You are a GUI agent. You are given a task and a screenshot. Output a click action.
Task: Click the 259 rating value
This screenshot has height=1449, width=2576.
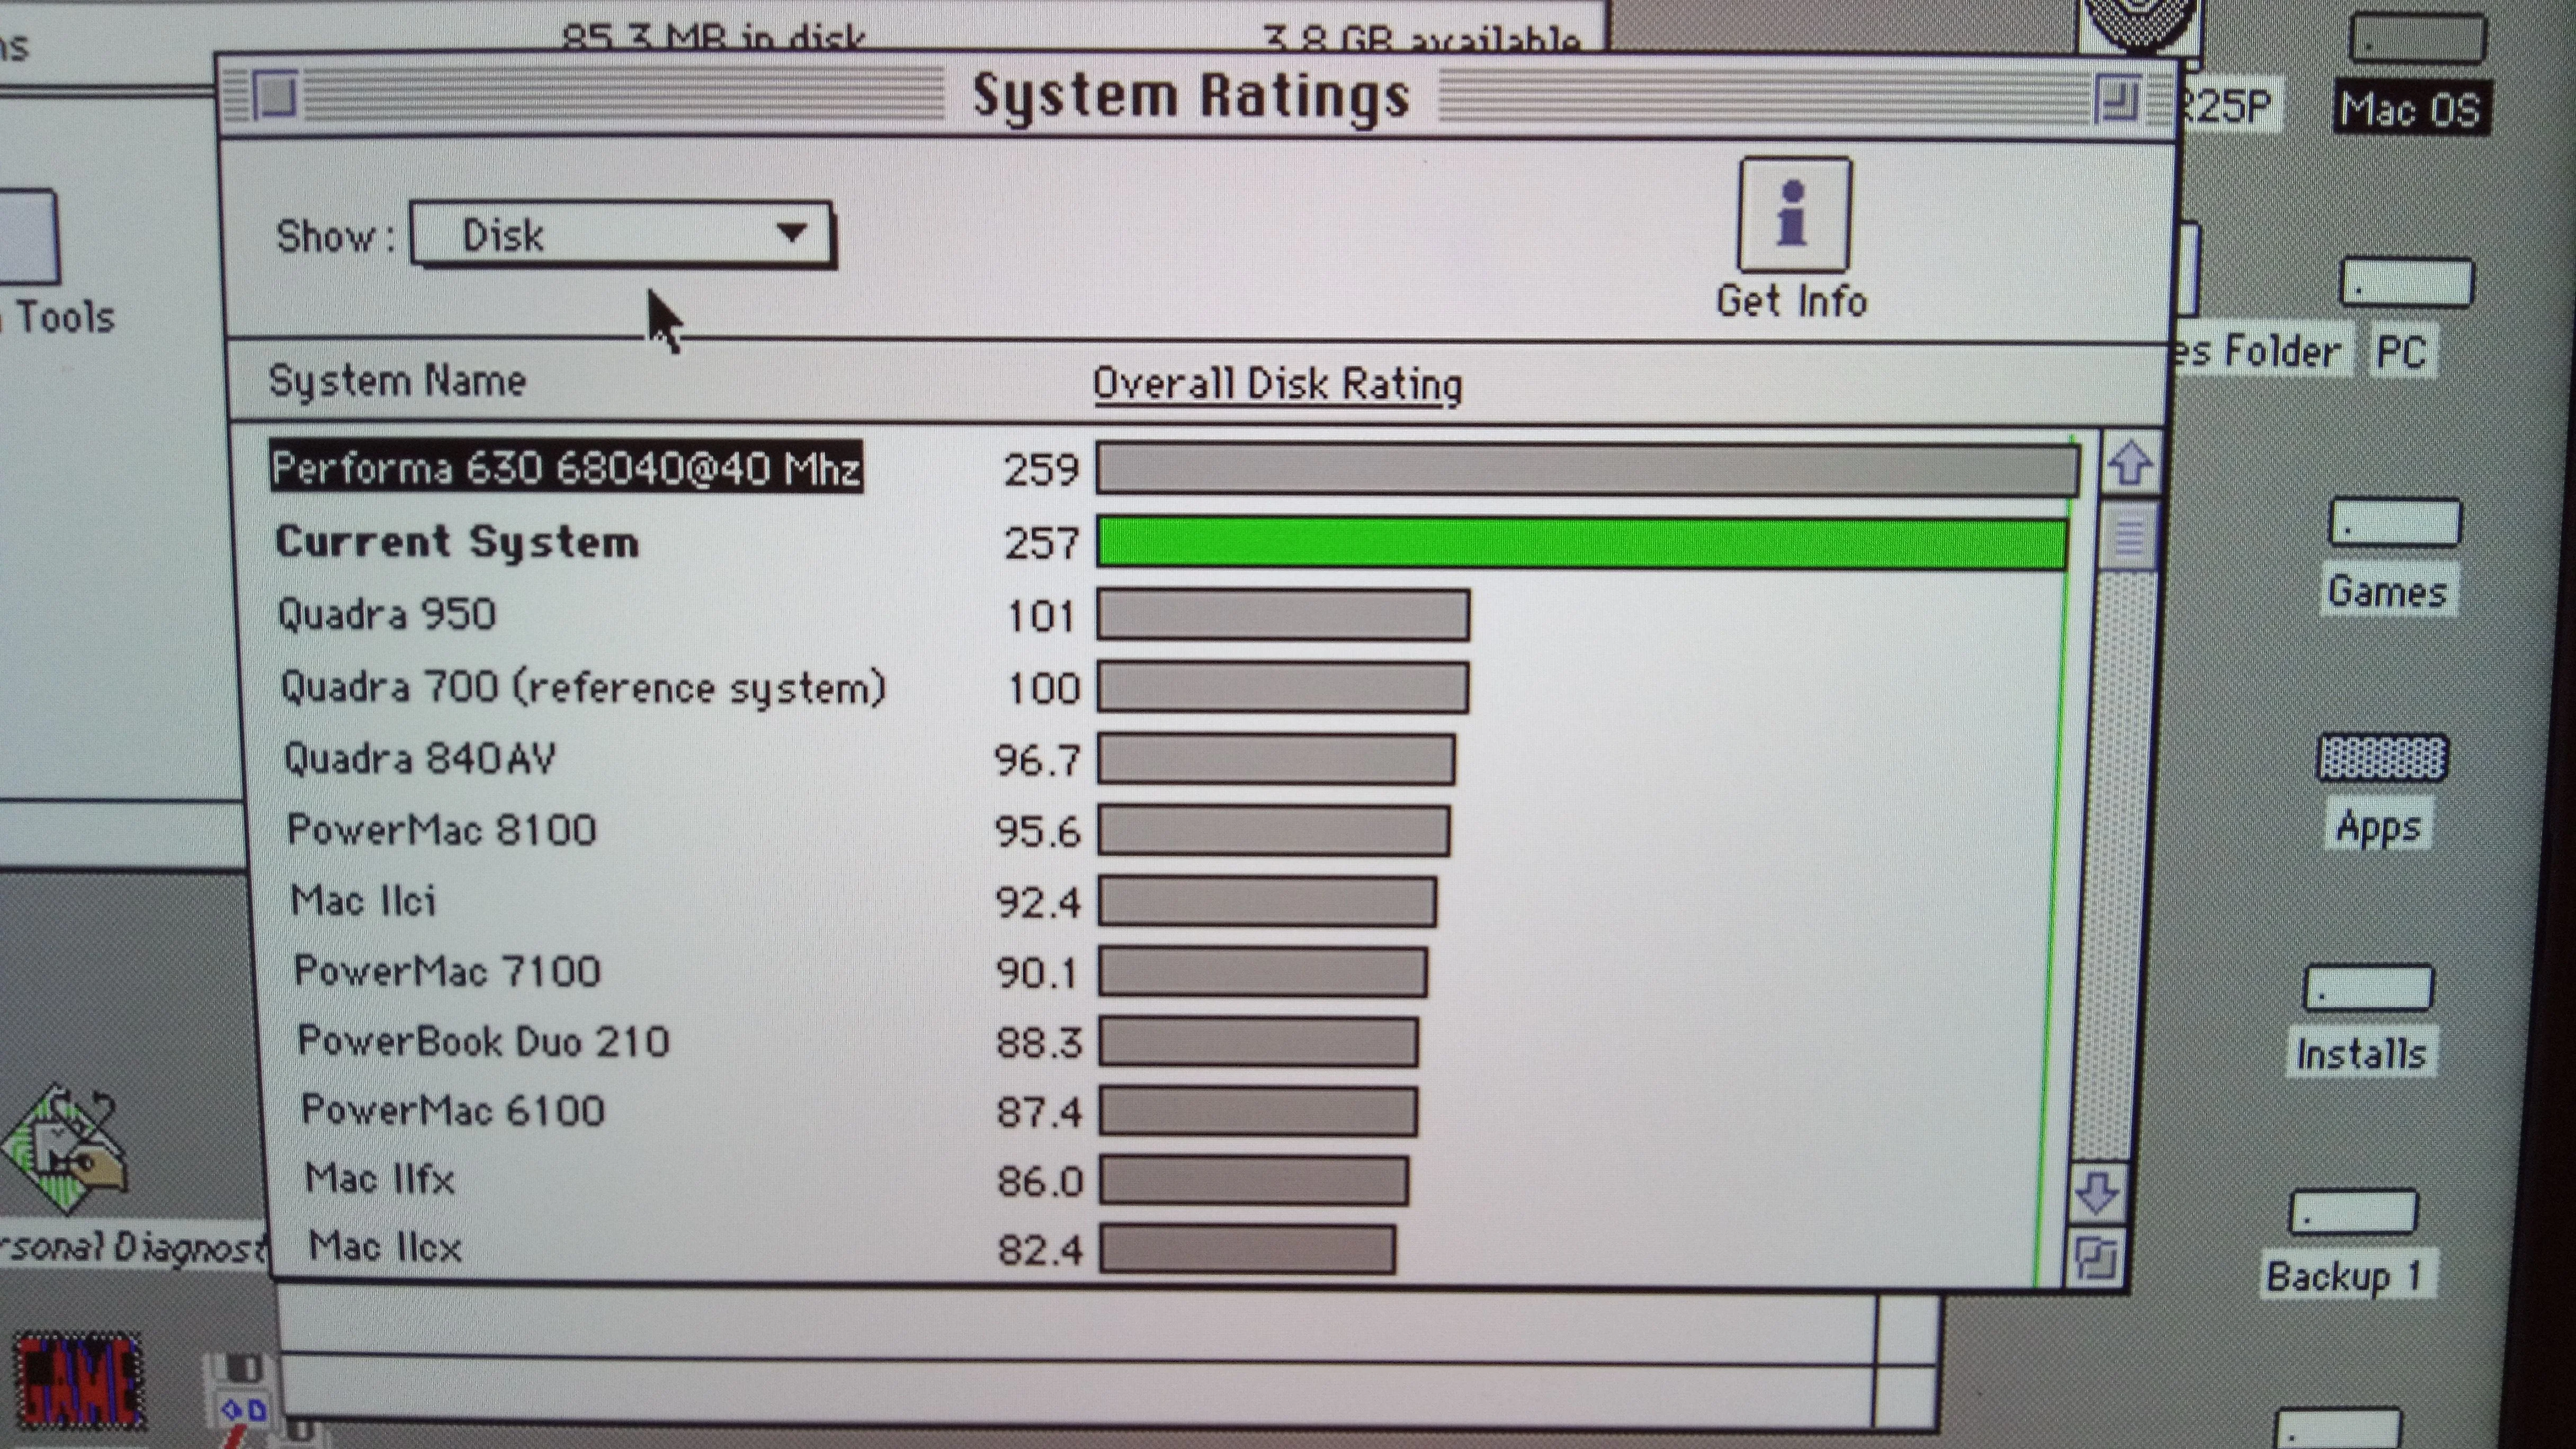1041,470
